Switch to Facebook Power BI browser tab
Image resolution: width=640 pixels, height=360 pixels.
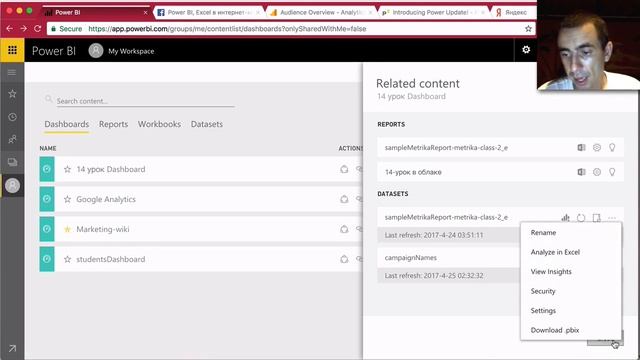click(208, 13)
